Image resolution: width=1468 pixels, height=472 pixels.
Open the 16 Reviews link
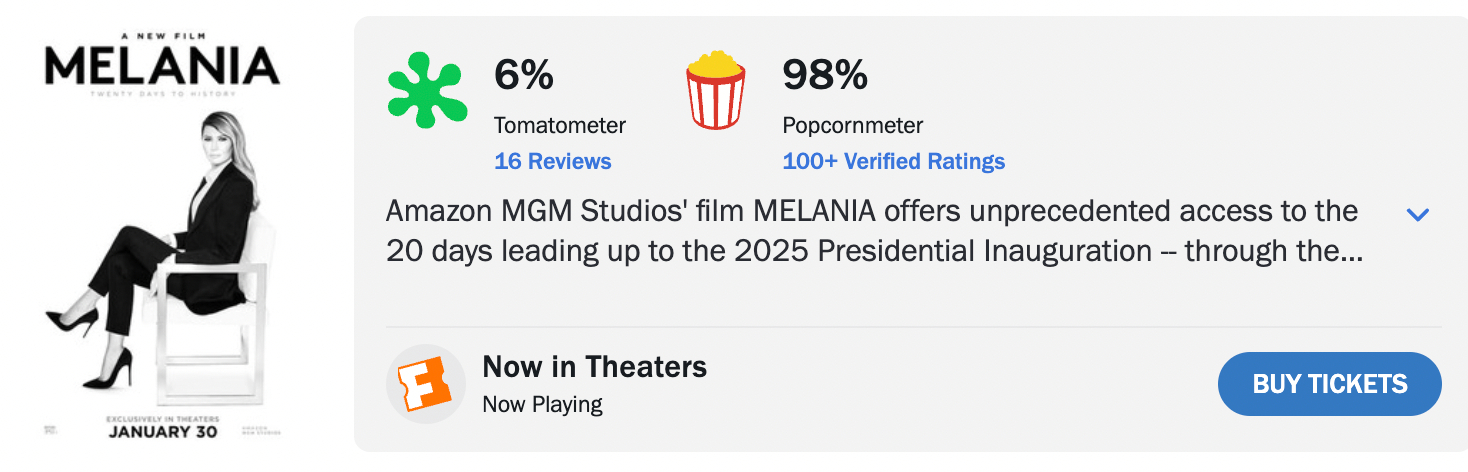552,161
